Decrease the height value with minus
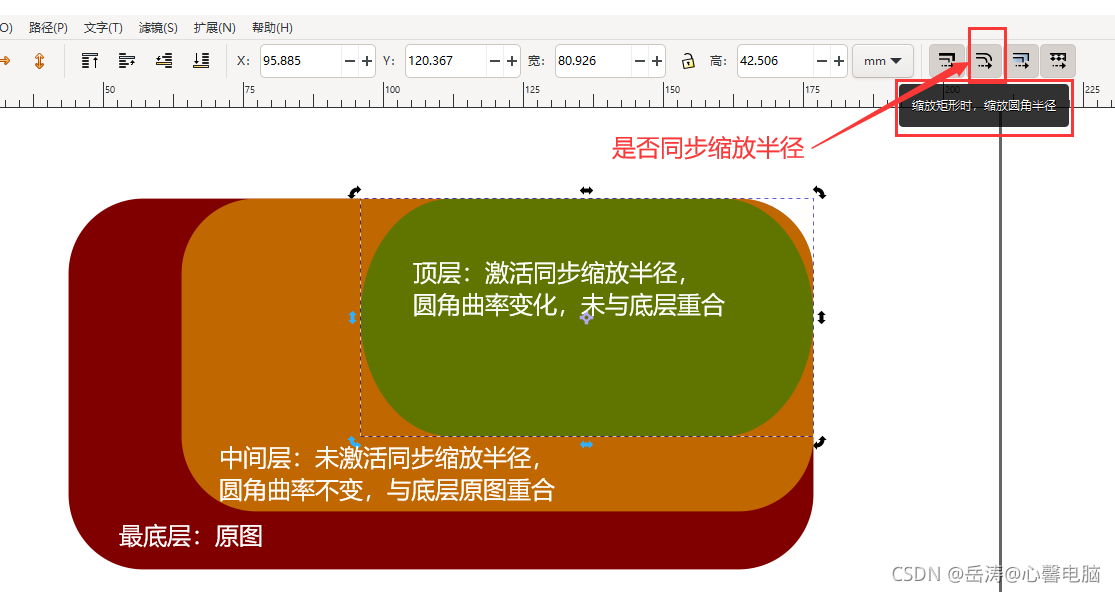Image resolution: width=1115 pixels, height=592 pixels. (822, 61)
